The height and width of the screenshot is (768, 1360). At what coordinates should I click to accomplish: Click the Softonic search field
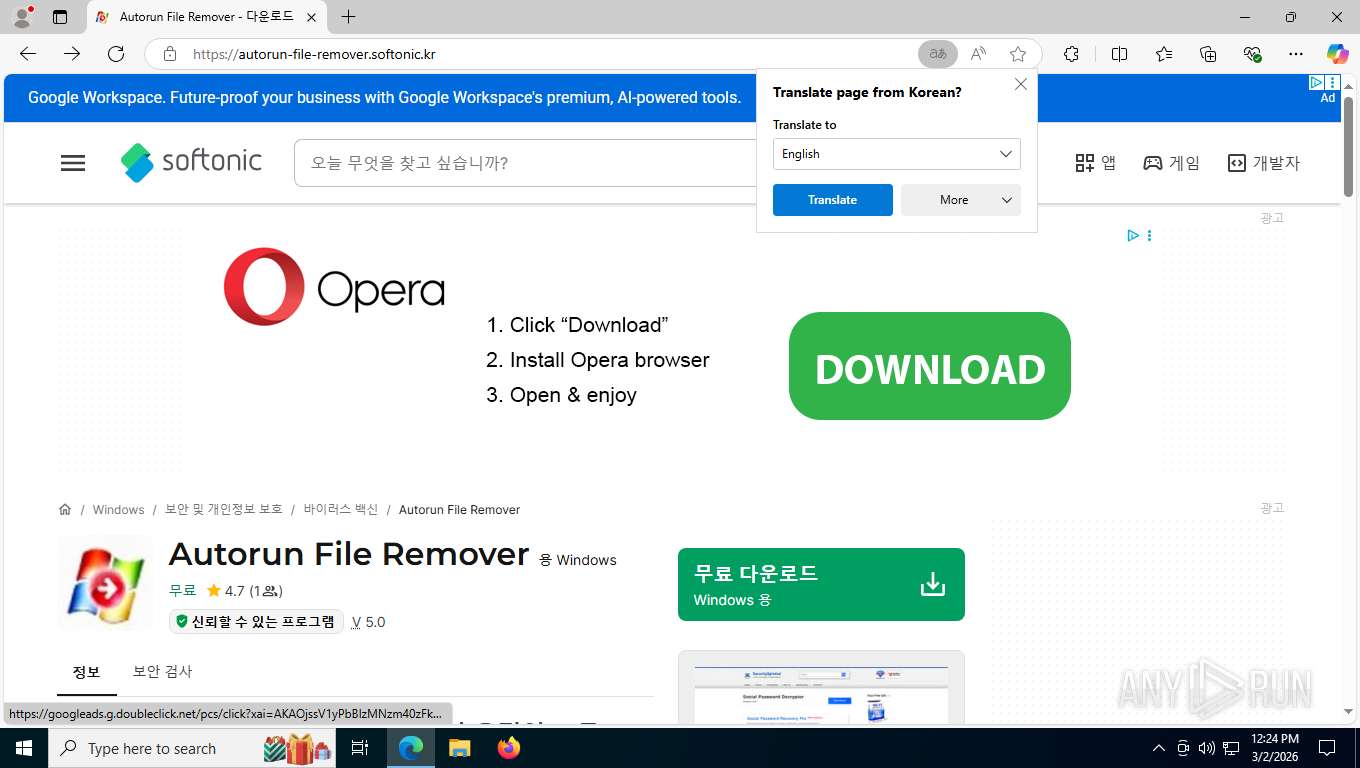[x=525, y=163]
